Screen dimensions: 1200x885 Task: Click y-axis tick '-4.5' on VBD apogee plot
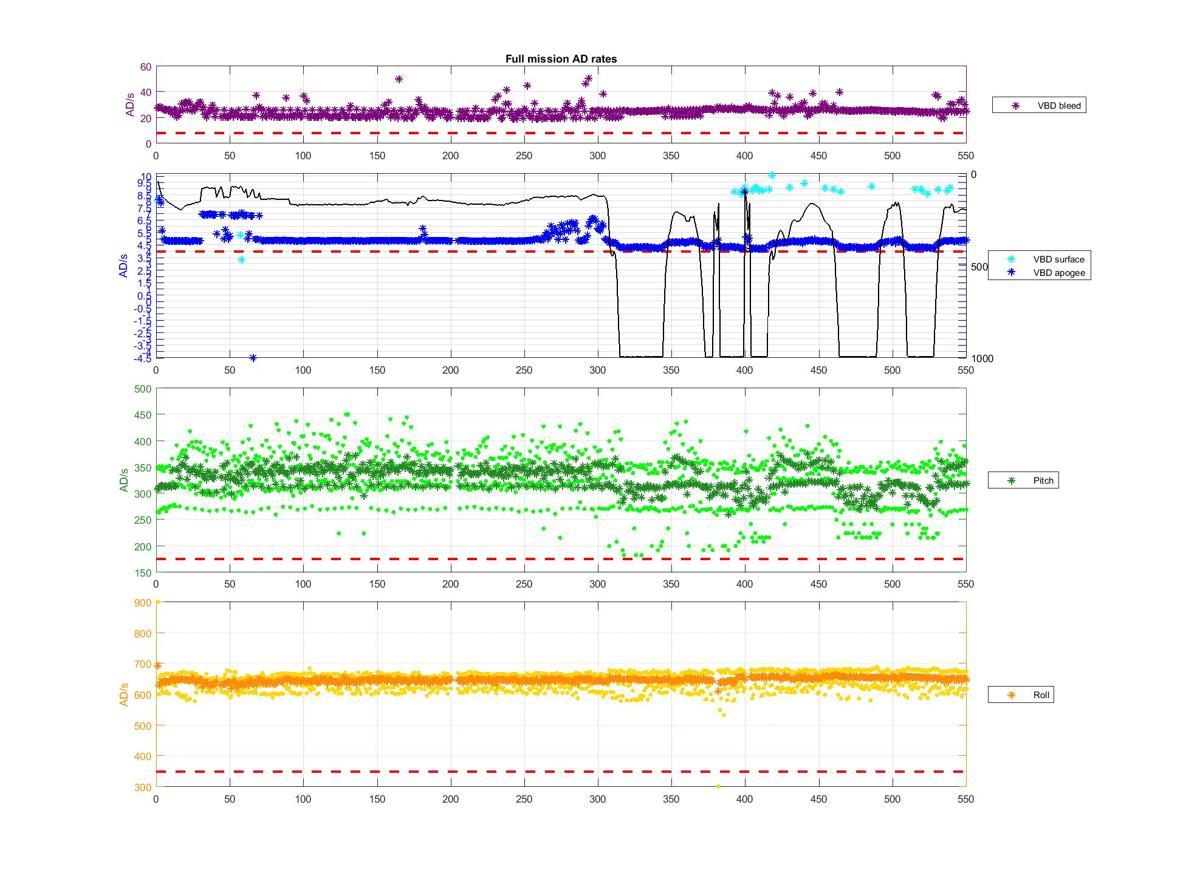[x=143, y=356]
